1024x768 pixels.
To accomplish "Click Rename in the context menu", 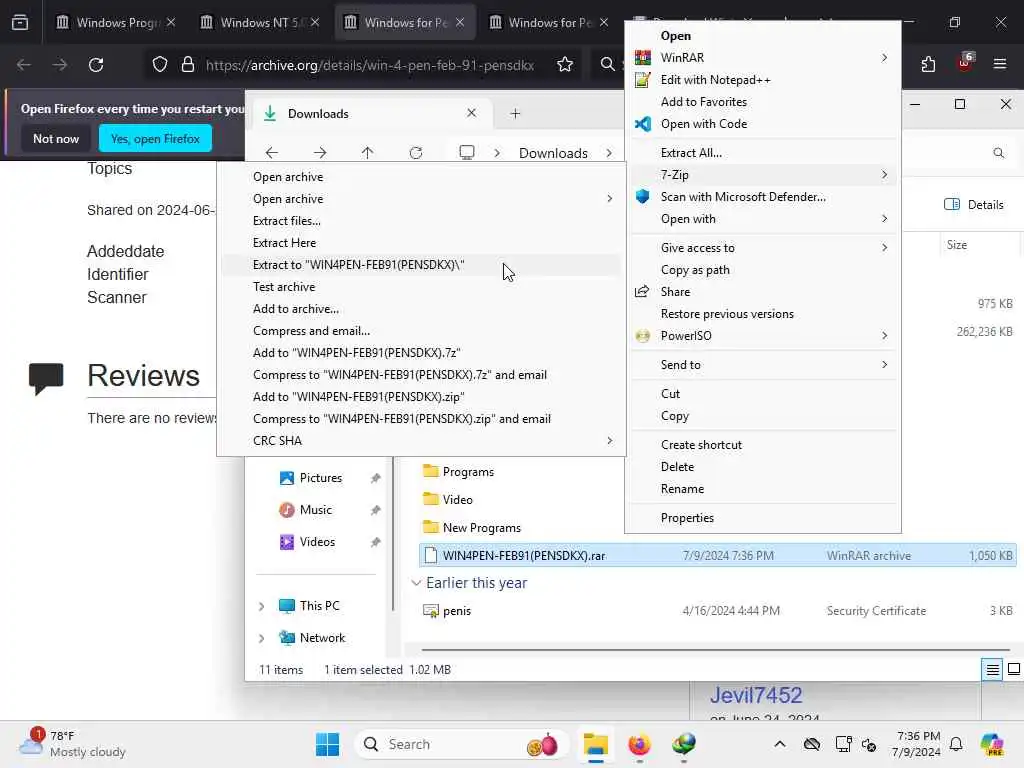I will (x=763, y=488).
